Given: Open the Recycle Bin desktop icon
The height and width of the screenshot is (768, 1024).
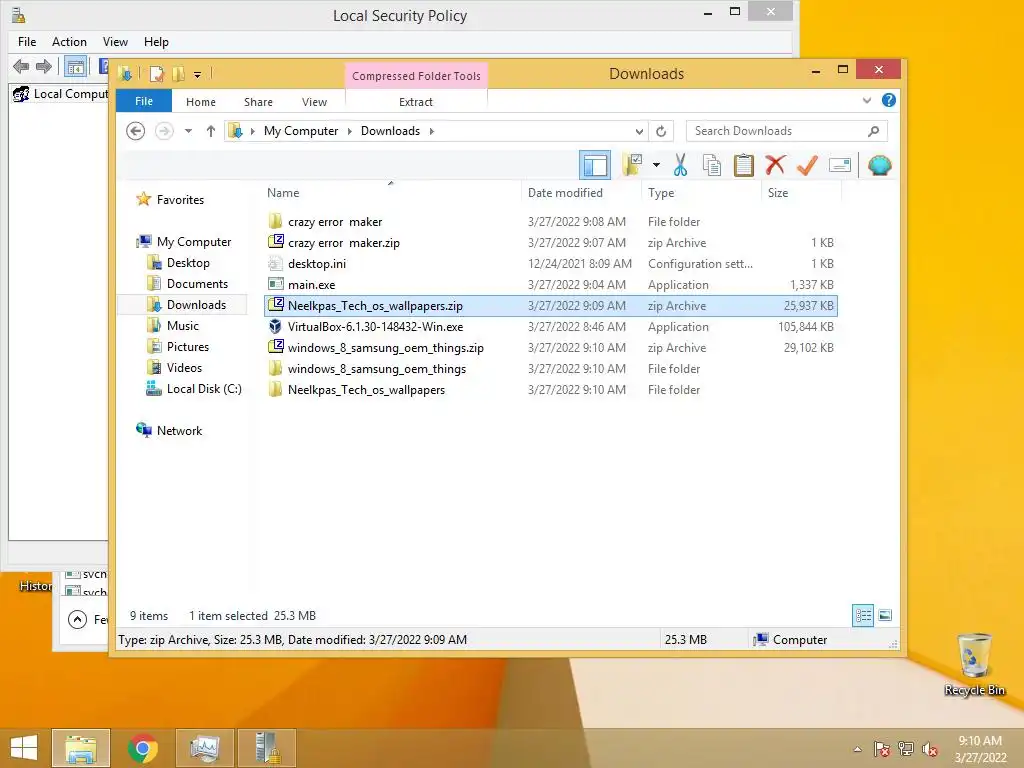Looking at the screenshot, I should (x=974, y=665).
